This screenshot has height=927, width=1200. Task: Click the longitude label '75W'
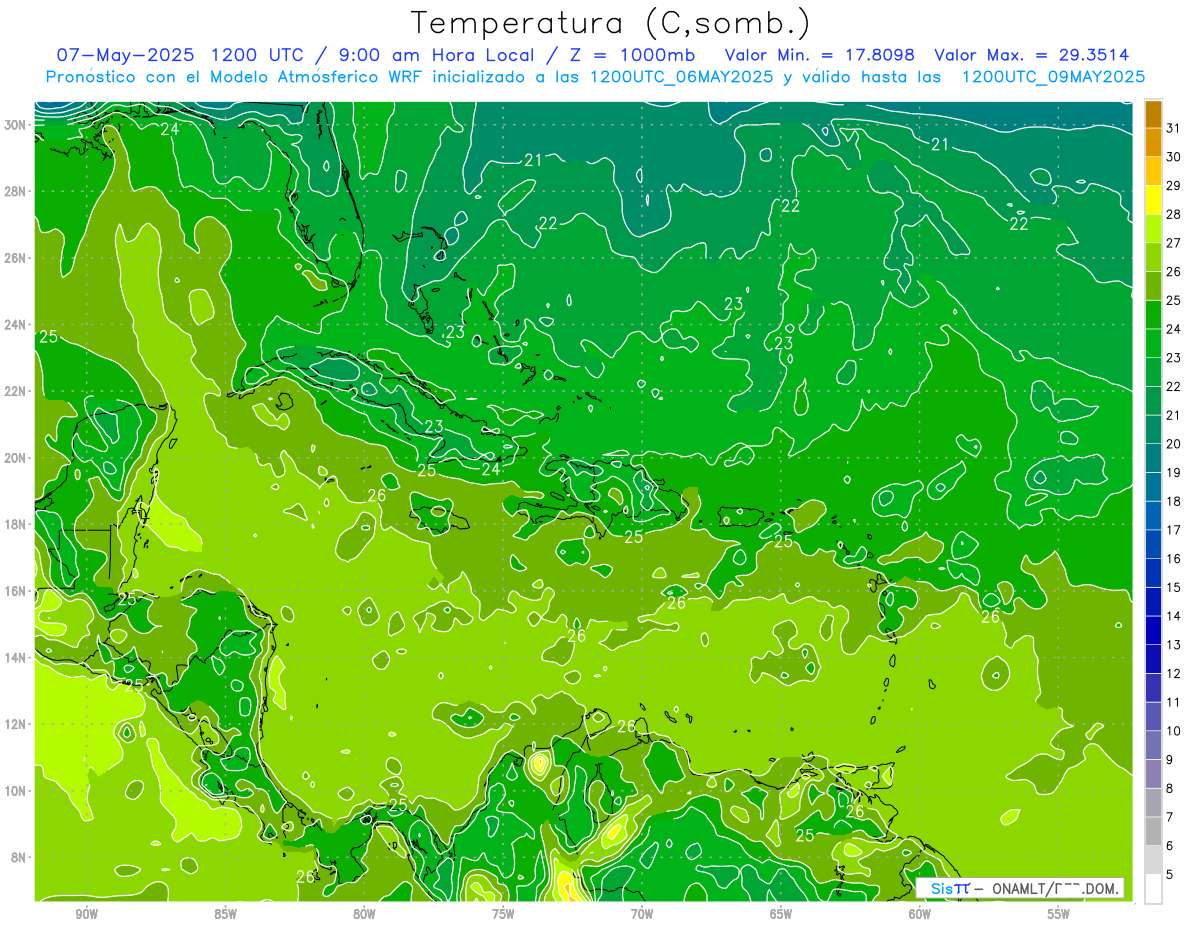tap(503, 913)
